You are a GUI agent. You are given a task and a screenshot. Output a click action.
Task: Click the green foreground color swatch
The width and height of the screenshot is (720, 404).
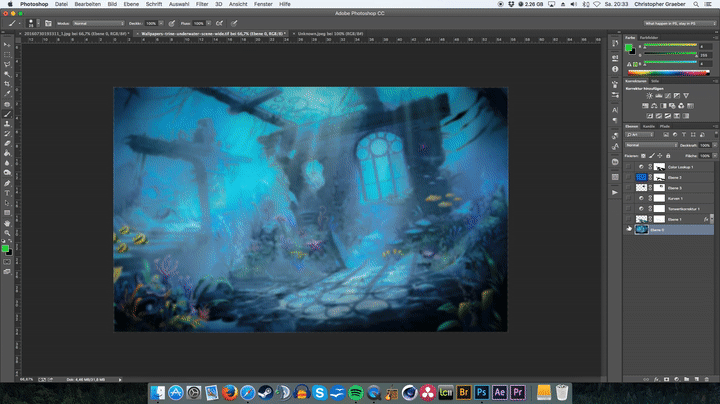click(5, 248)
